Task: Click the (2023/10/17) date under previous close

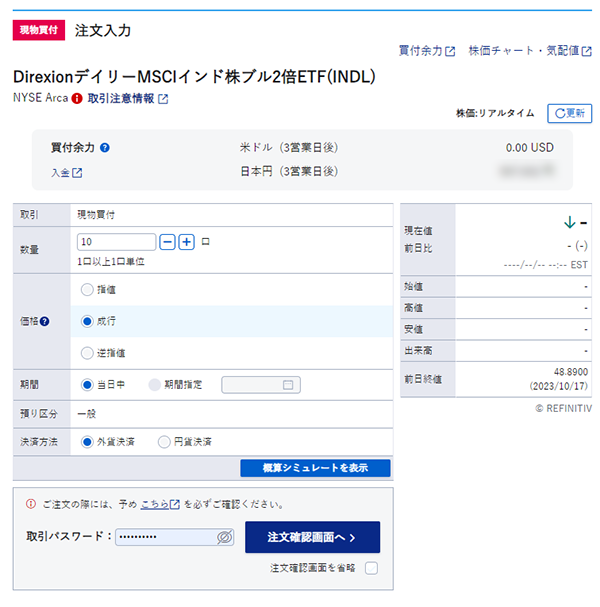Action: 559,386
